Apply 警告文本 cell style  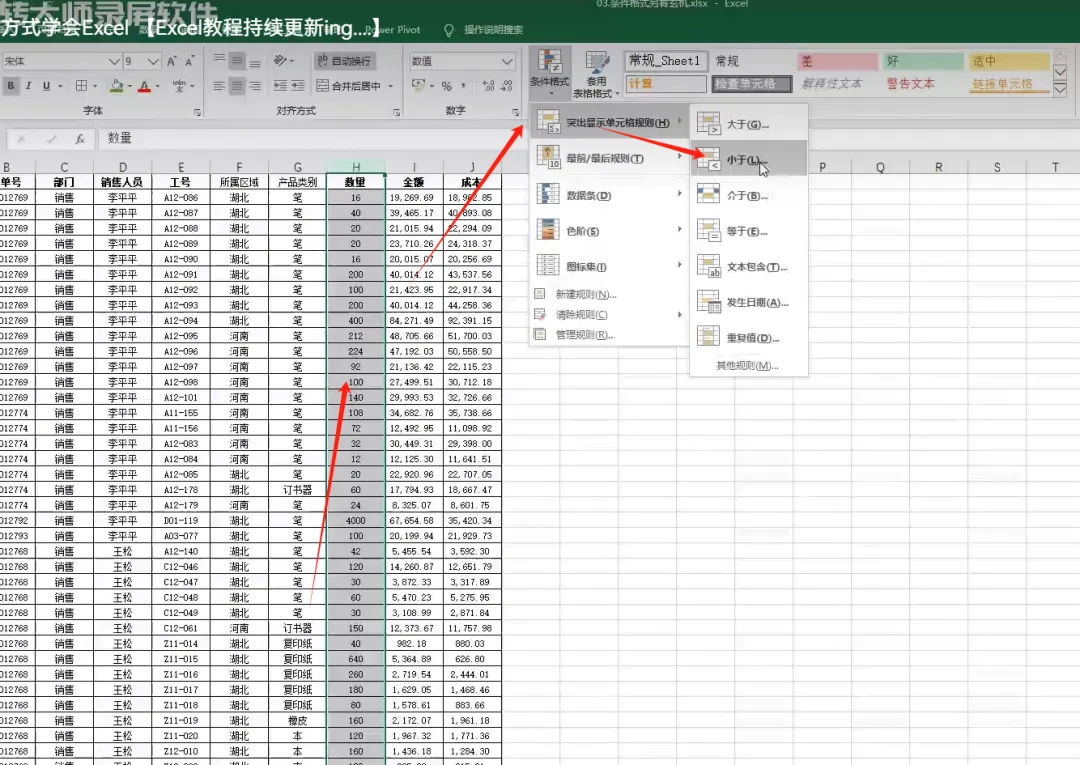911,83
